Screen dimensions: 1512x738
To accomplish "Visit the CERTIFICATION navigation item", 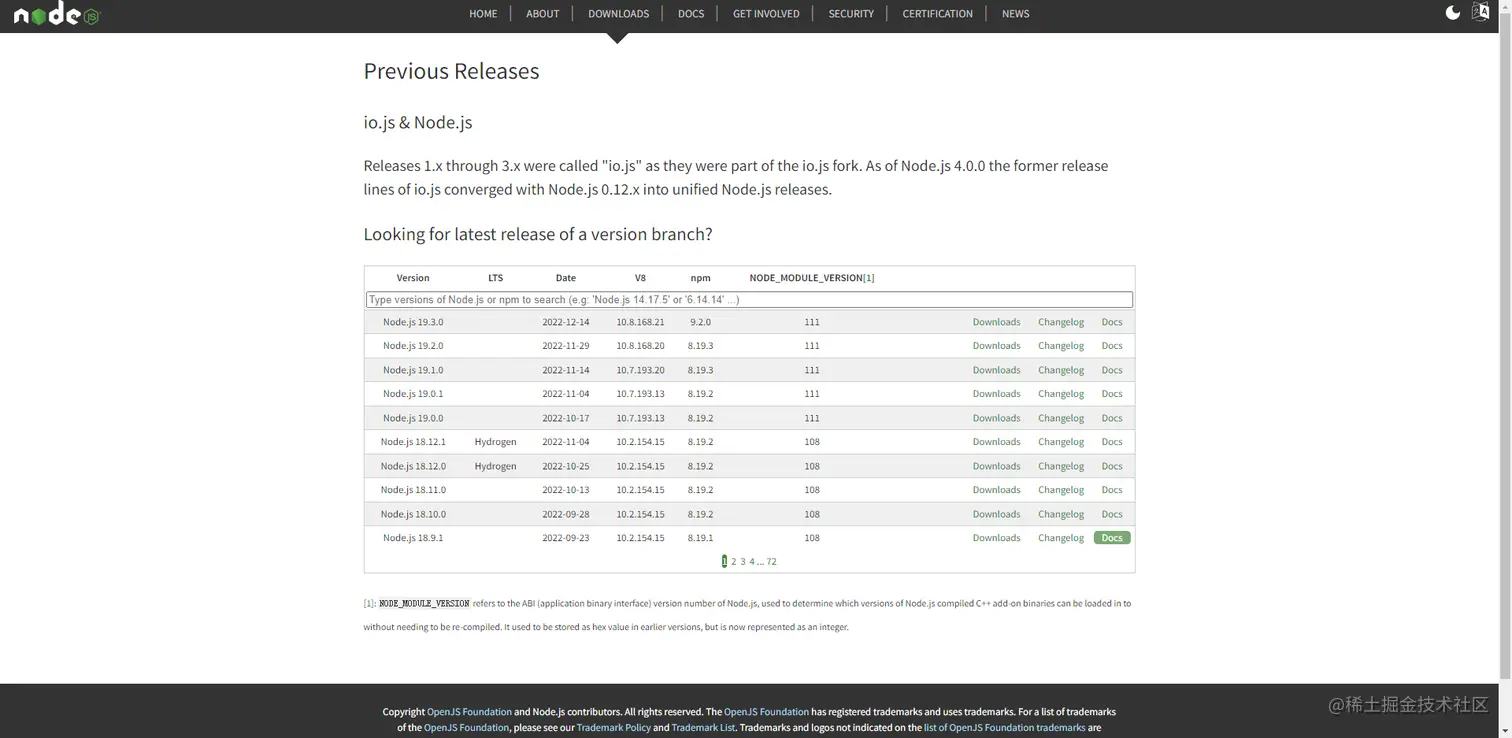I will click(x=937, y=14).
